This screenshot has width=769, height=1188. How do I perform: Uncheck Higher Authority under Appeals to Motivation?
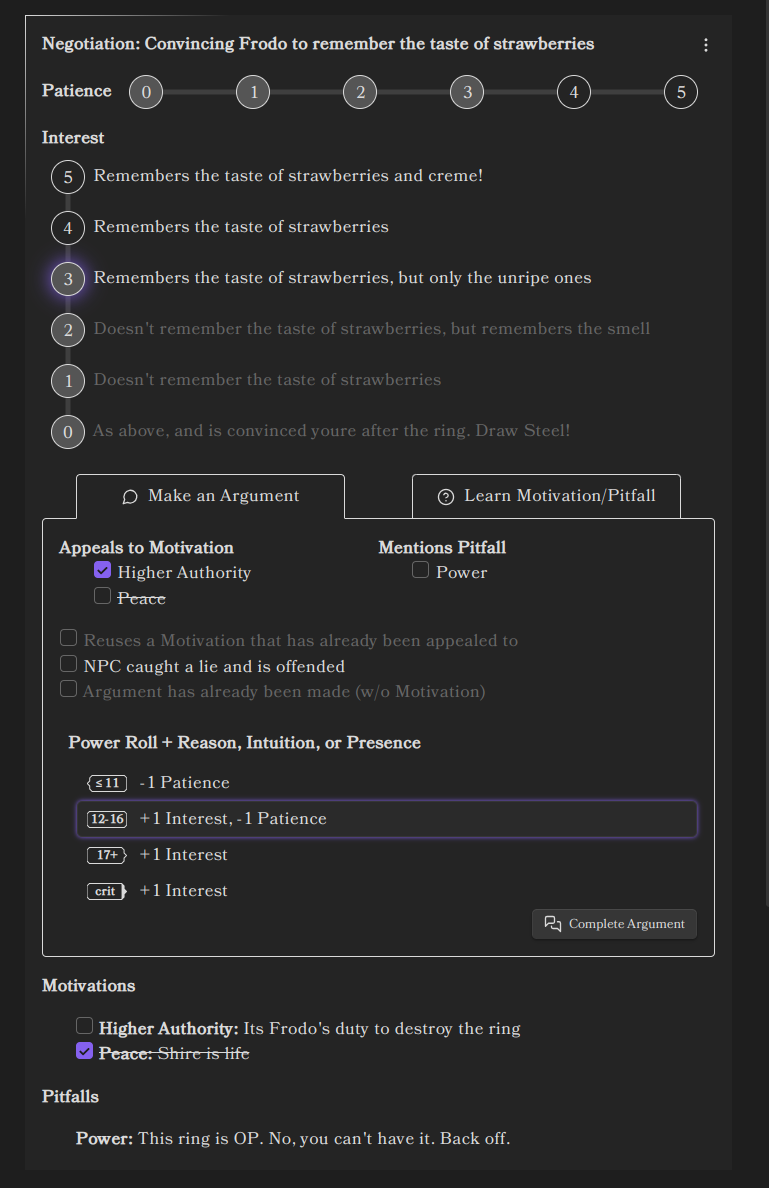102,568
